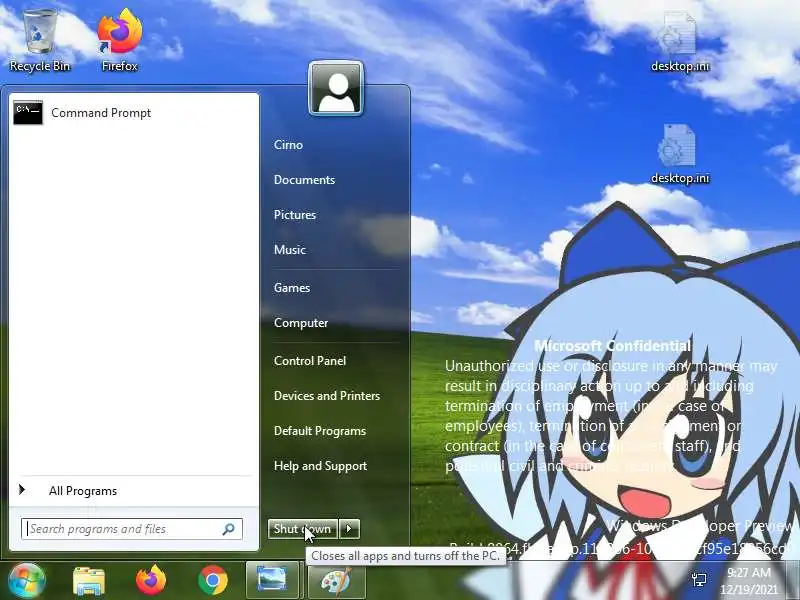Screen dimensions: 800x600
Task: Open the Recycle Bin desktop icon
Action: click(x=40, y=42)
